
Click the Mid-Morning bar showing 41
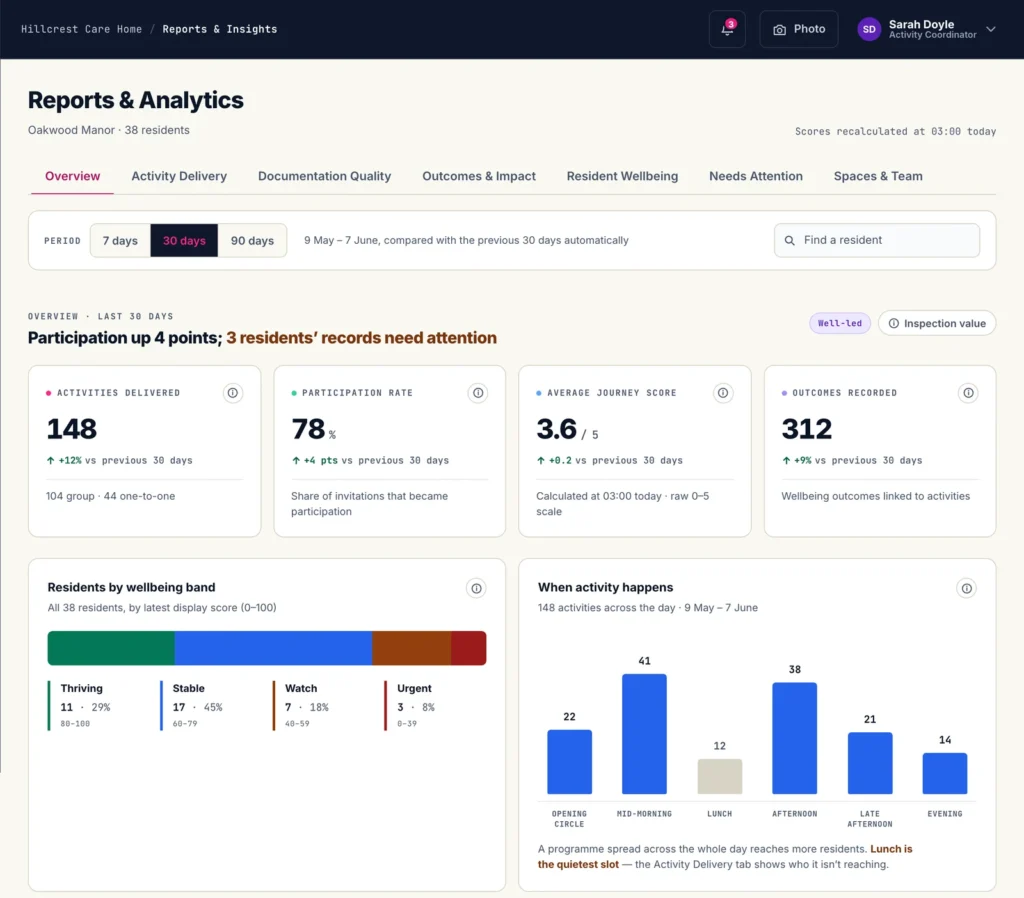pyautogui.click(x=645, y=734)
